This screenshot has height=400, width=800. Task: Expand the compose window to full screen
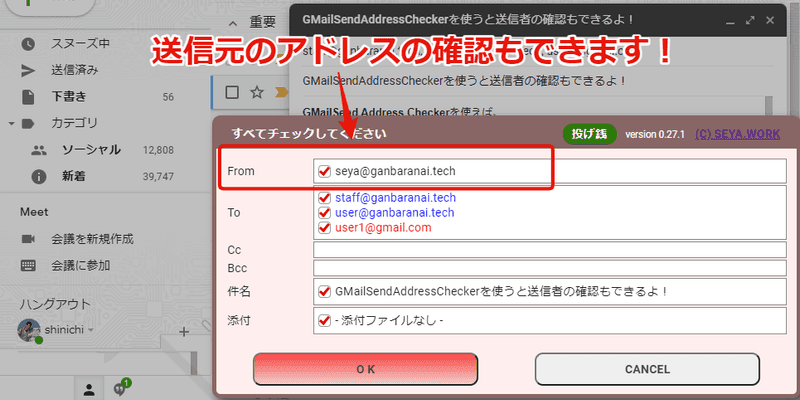pyautogui.click(x=750, y=20)
